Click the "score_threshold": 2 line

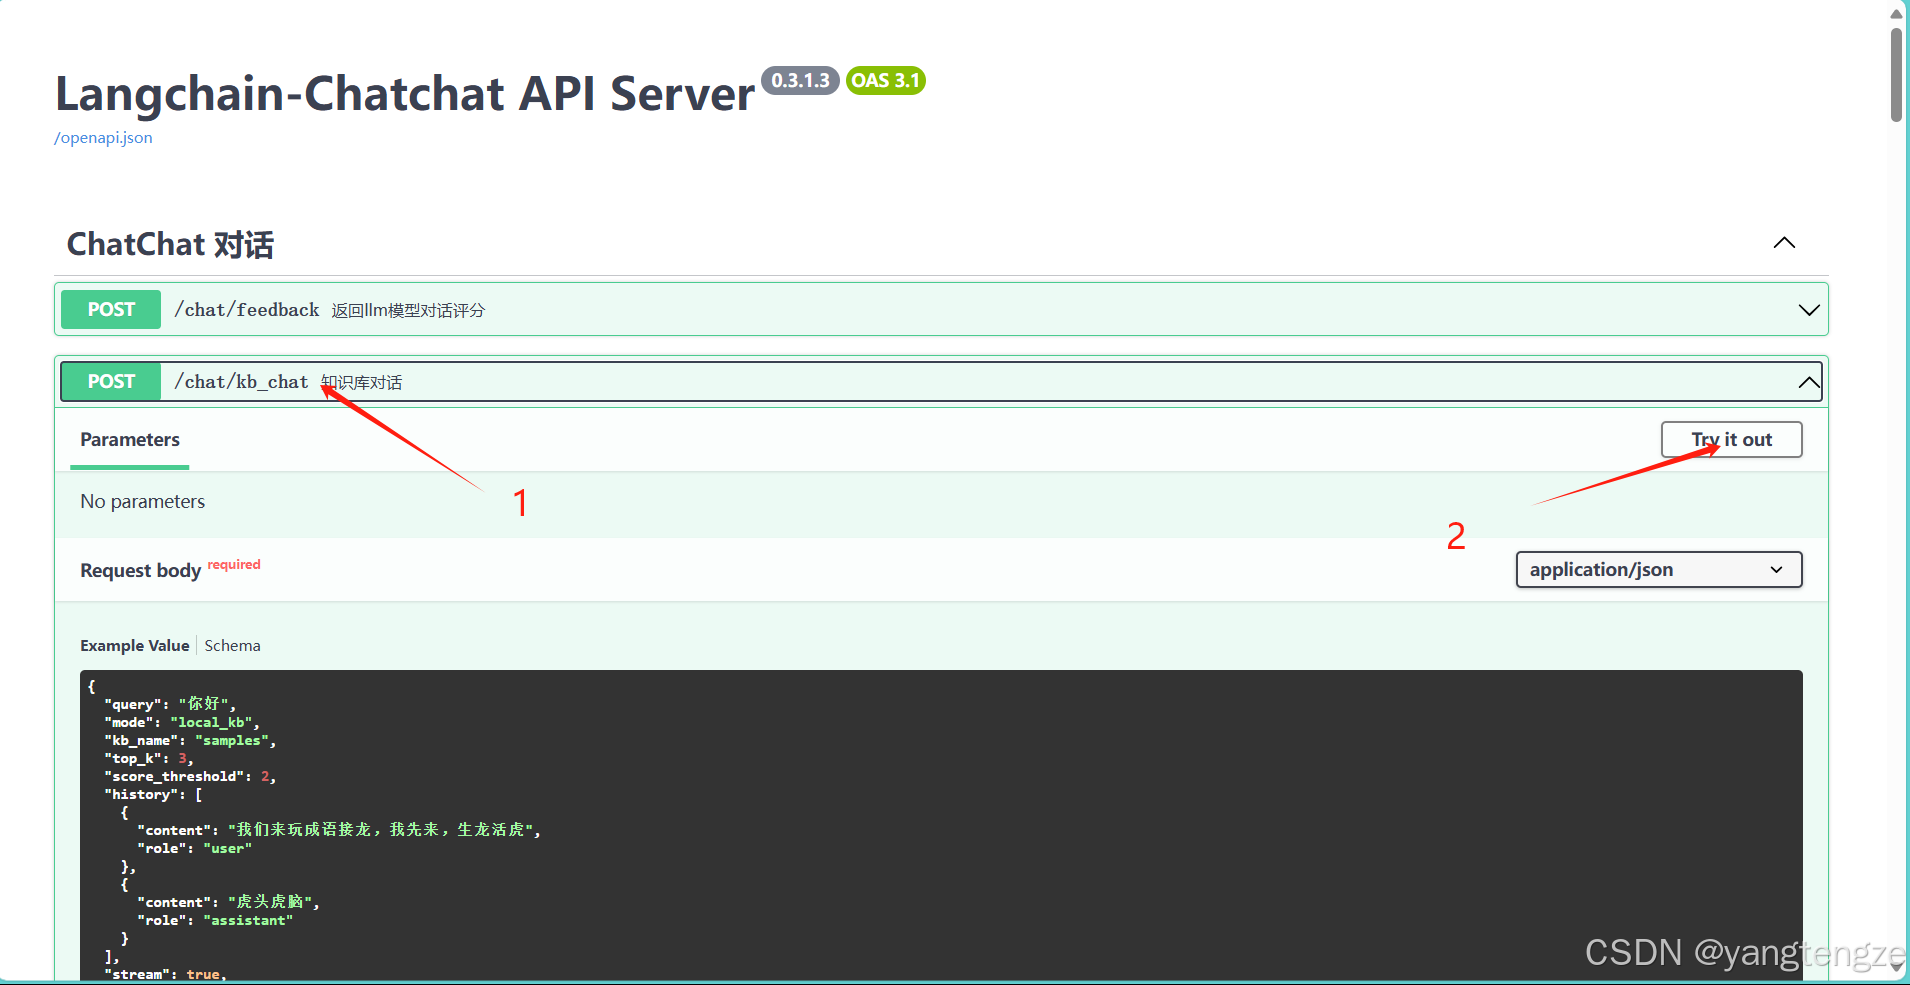click(x=190, y=776)
